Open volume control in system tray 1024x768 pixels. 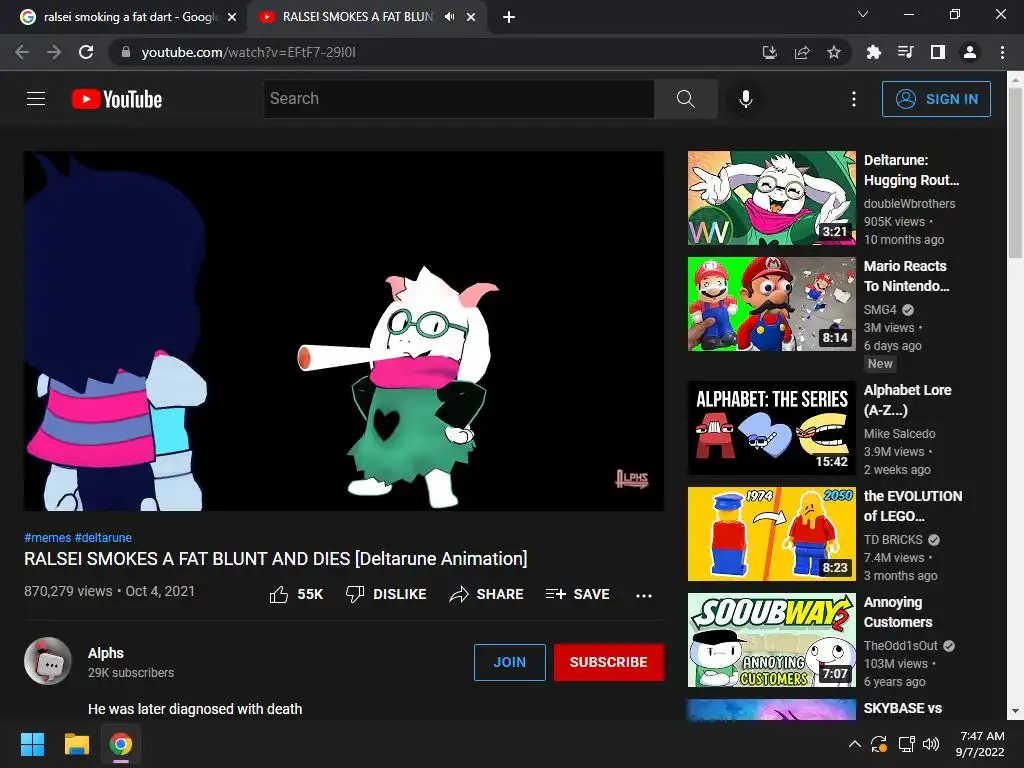point(931,744)
